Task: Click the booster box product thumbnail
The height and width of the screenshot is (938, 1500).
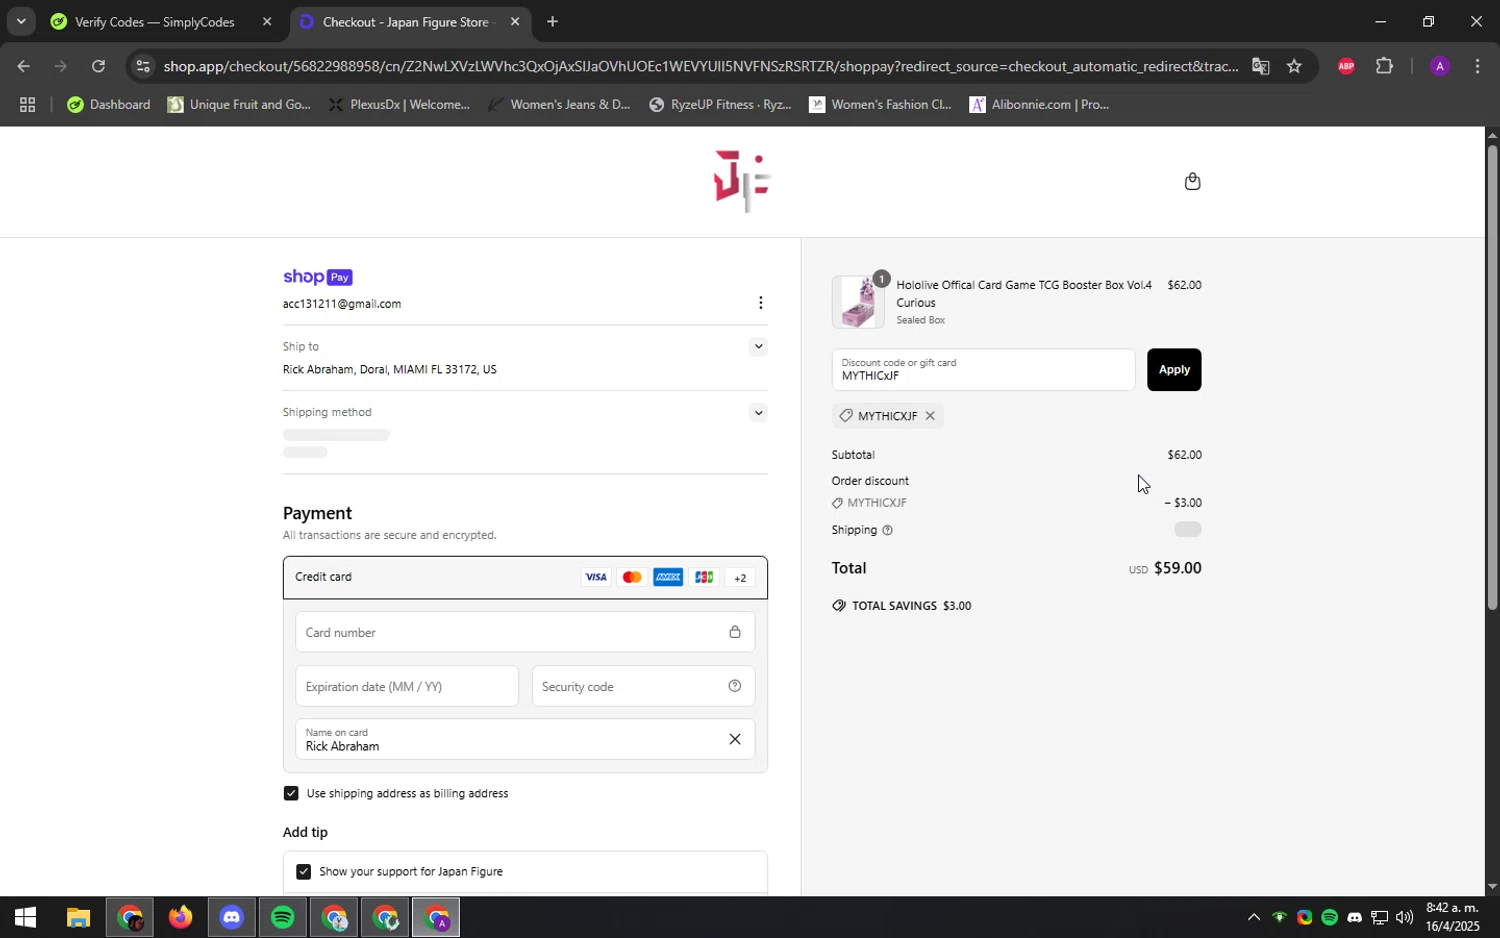Action: pyautogui.click(x=858, y=302)
